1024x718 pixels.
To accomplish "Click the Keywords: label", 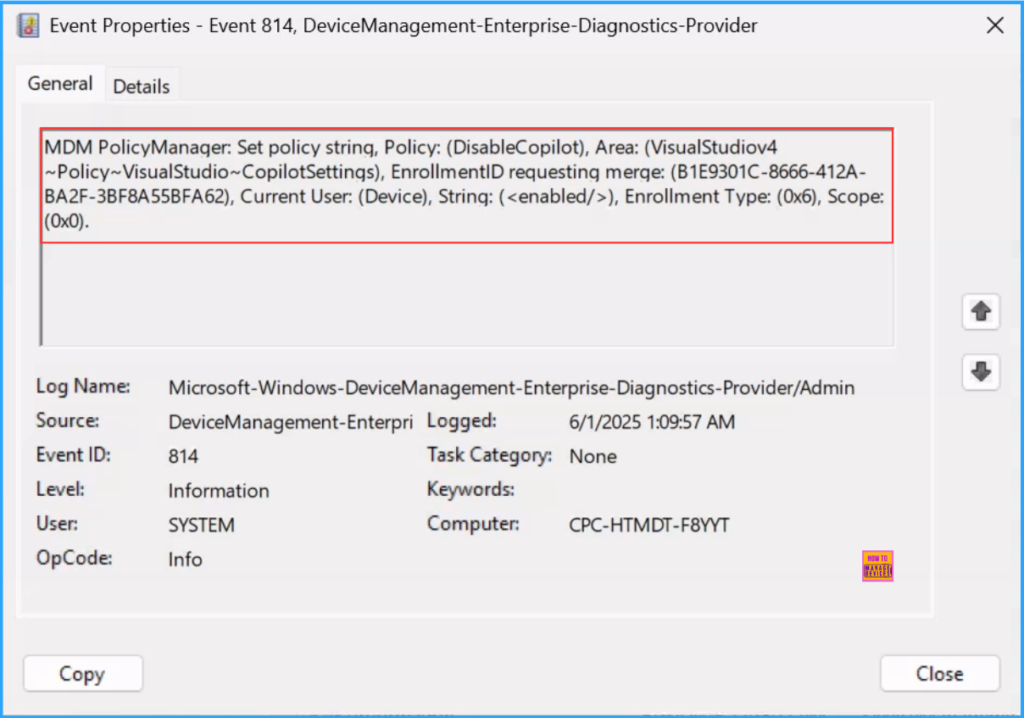I will tap(471, 489).
